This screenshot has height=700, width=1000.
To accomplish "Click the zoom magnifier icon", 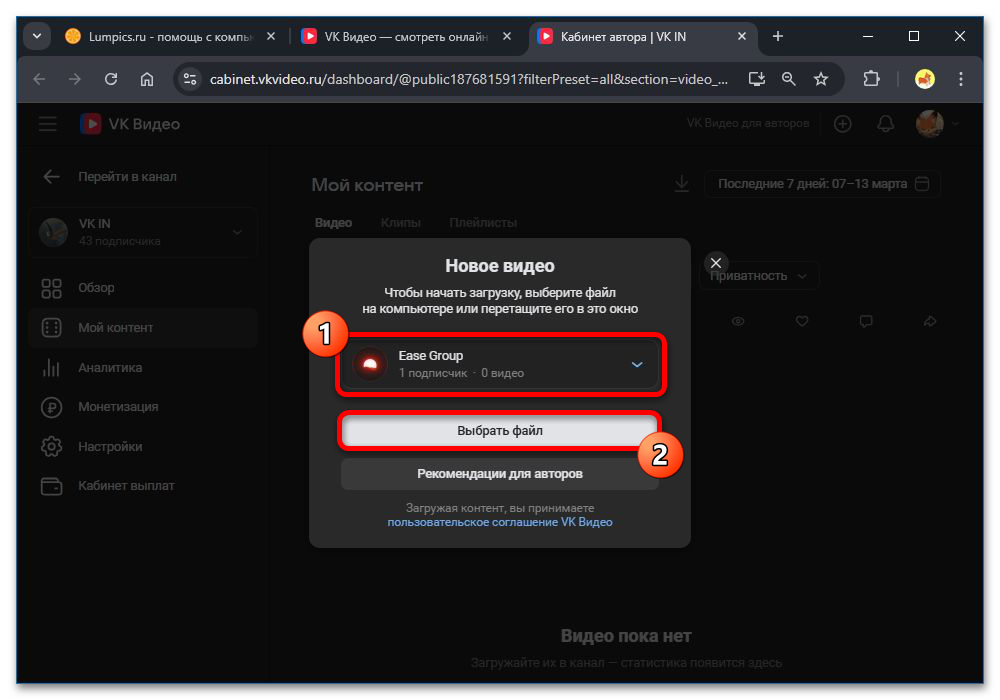I will click(x=789, y=79).
